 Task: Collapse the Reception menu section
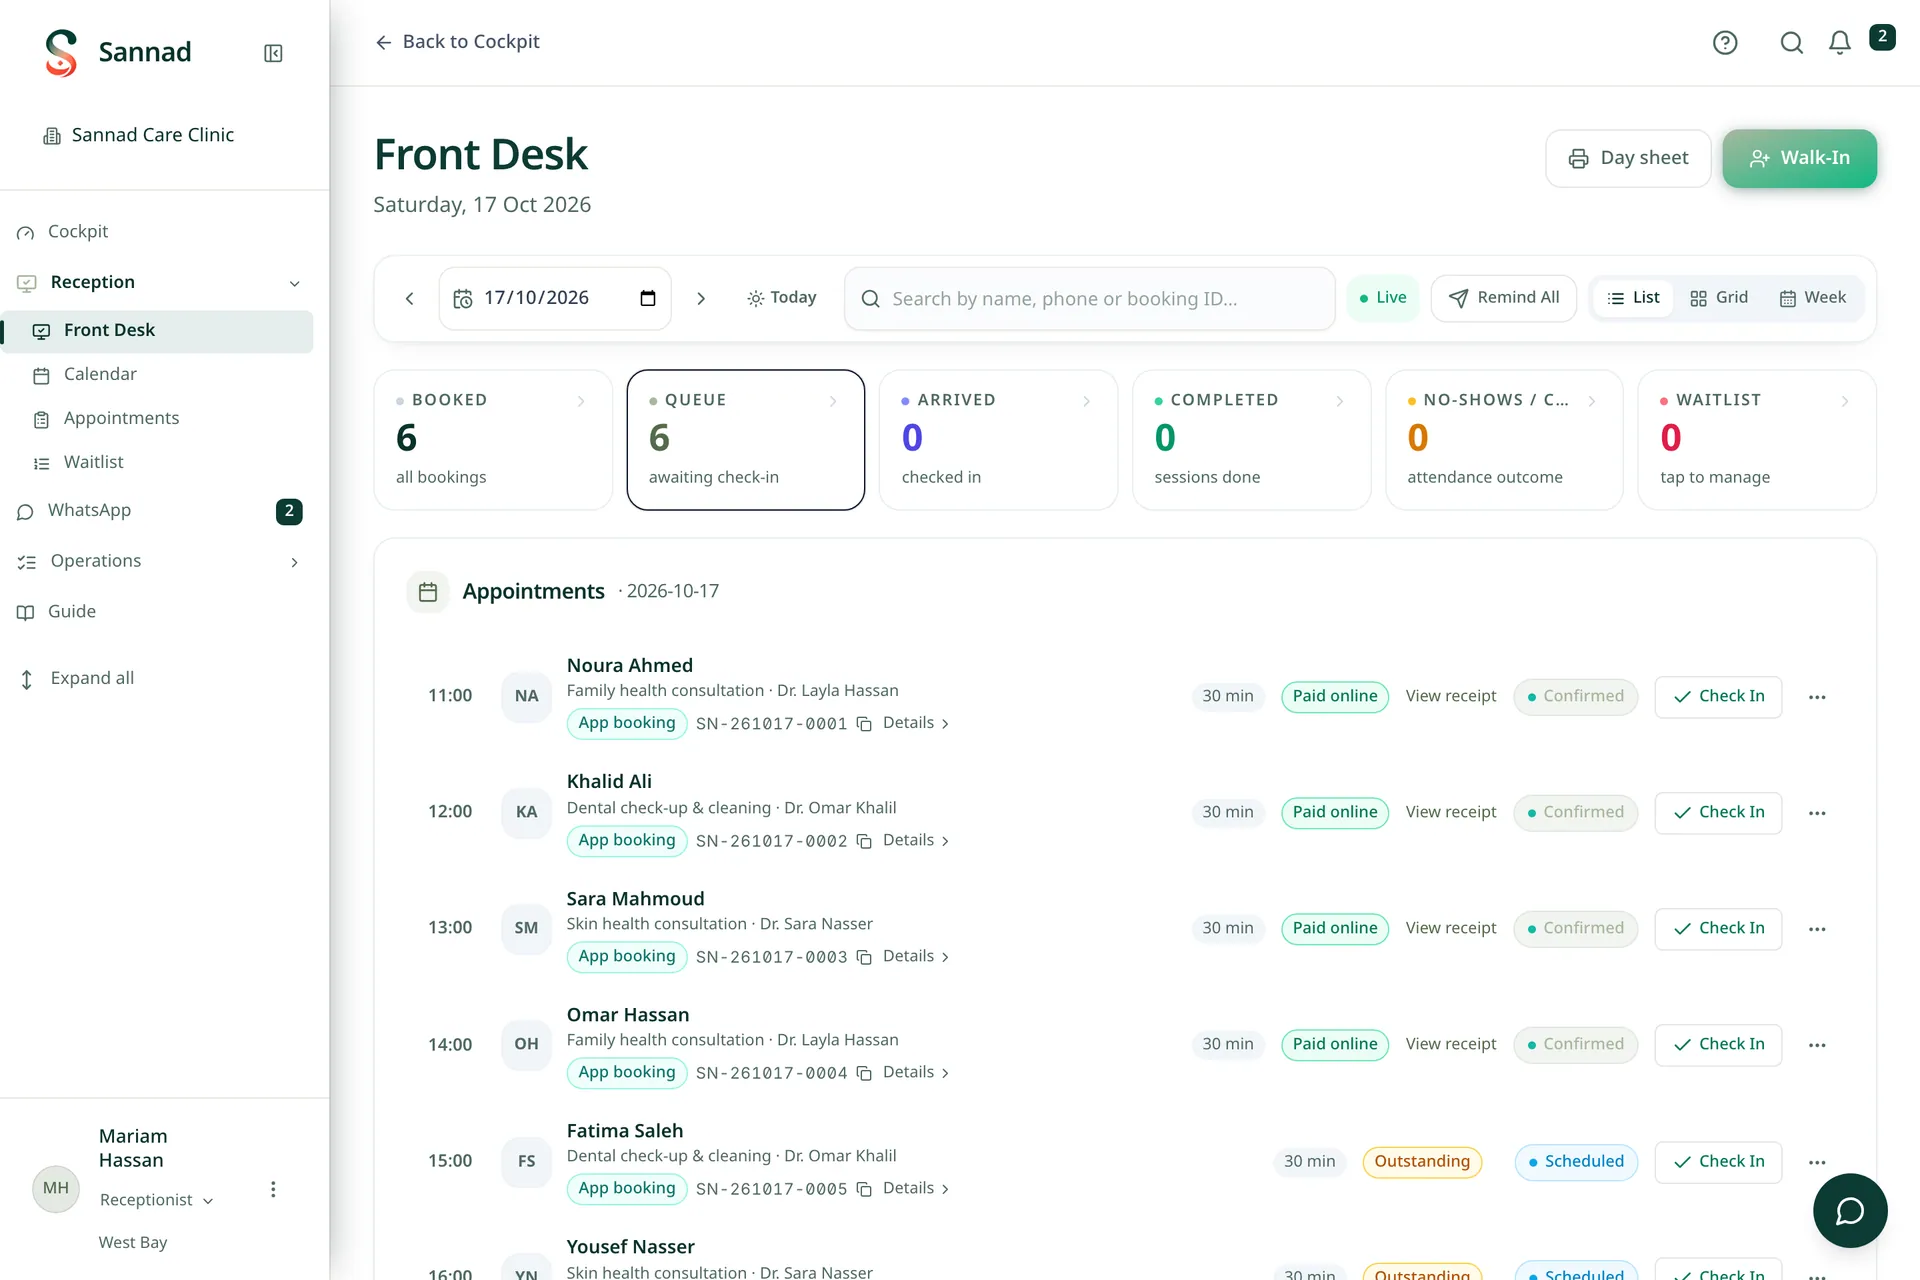pos(295,283)
